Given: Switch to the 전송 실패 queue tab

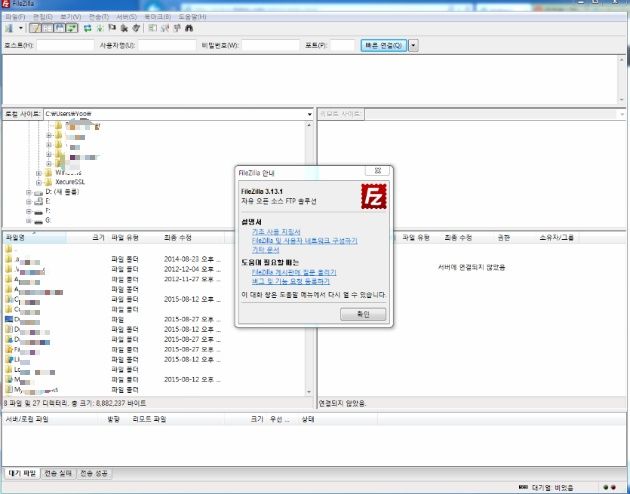Looking at the screenshot, I should [x=58, y=474].
